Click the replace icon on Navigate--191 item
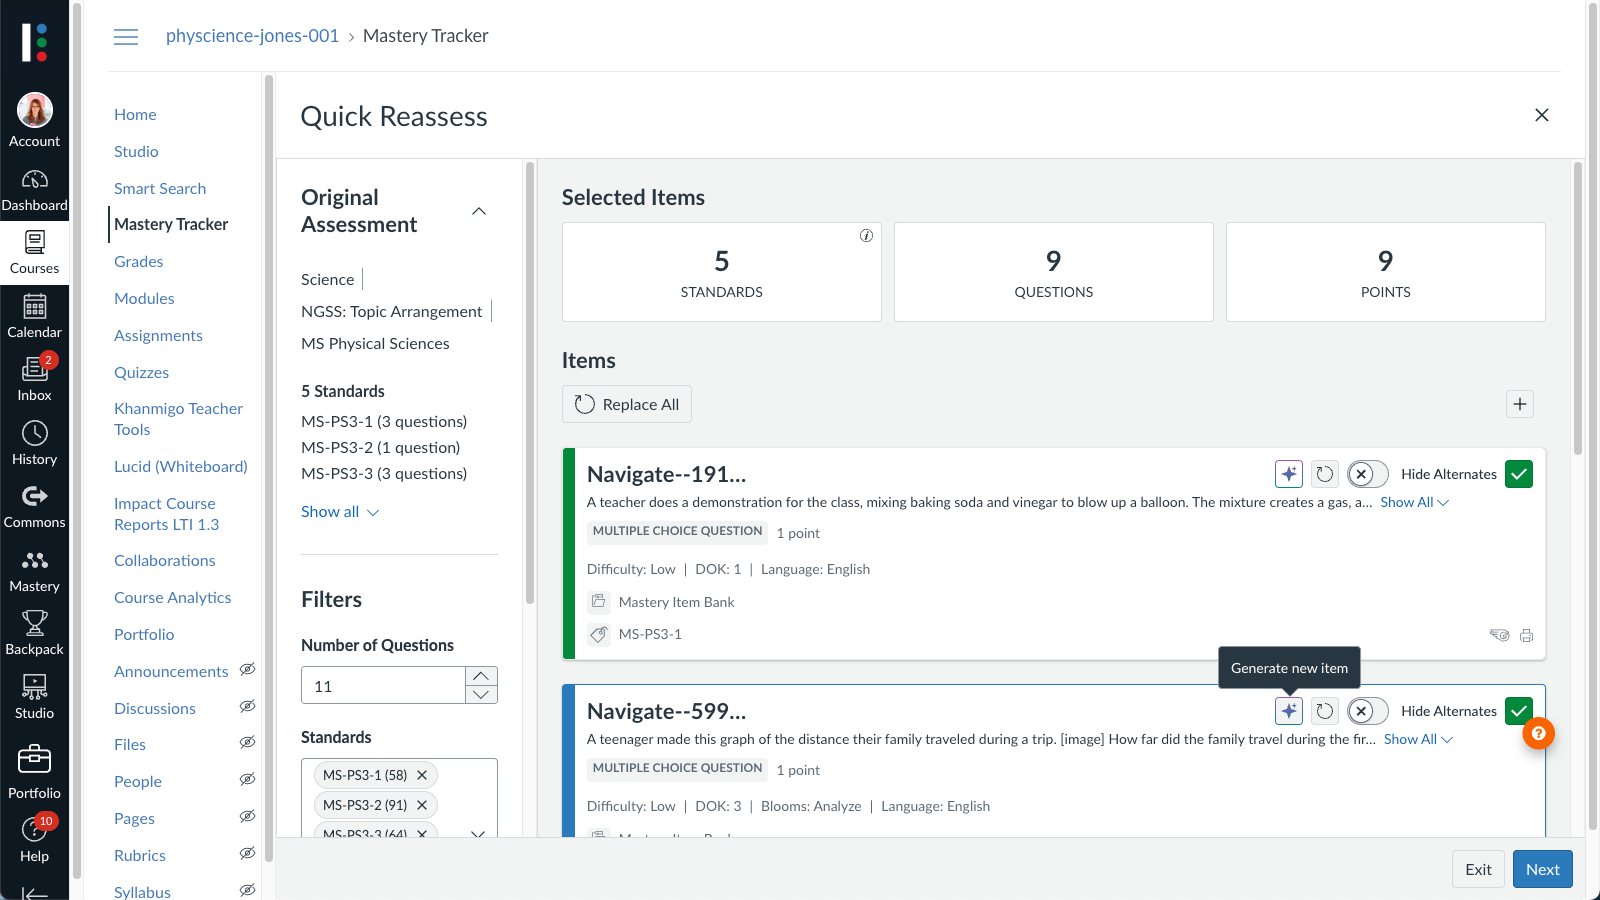The height and width of the screenshot is (900, 1600). point(1325,474)
